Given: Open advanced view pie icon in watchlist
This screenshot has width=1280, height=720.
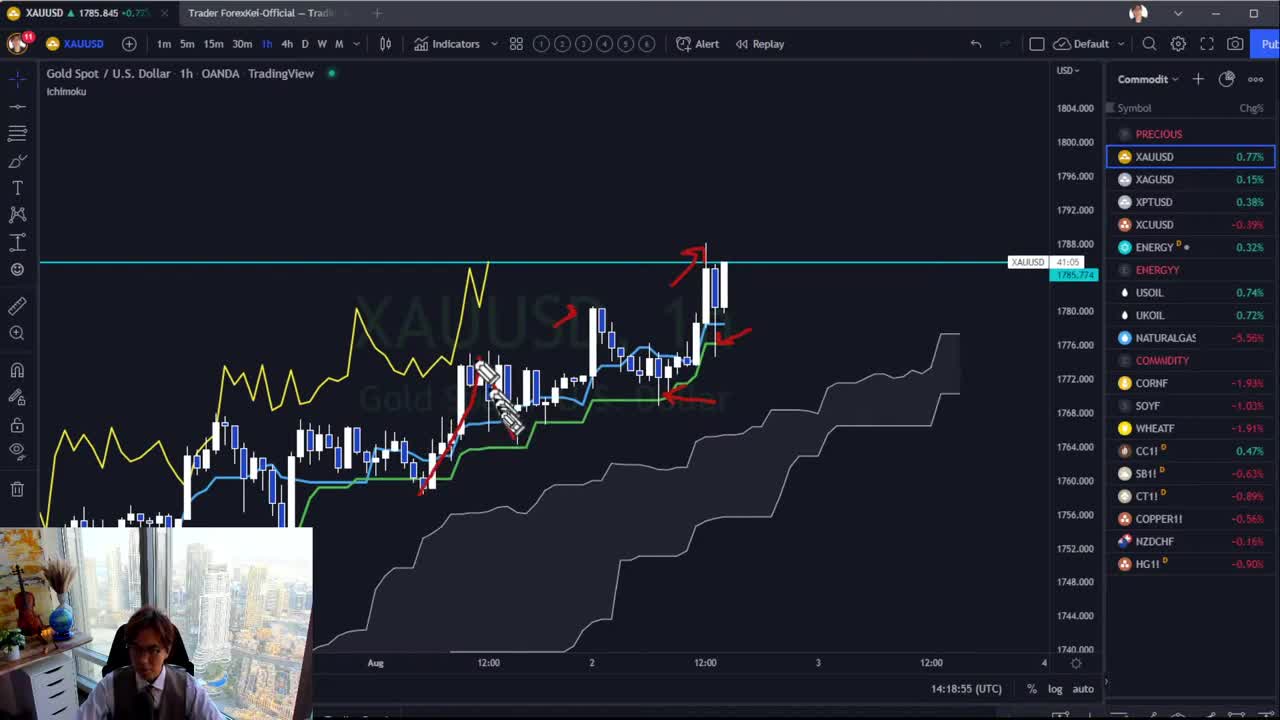Looking at the screenshot, I should coord(1227,79).
